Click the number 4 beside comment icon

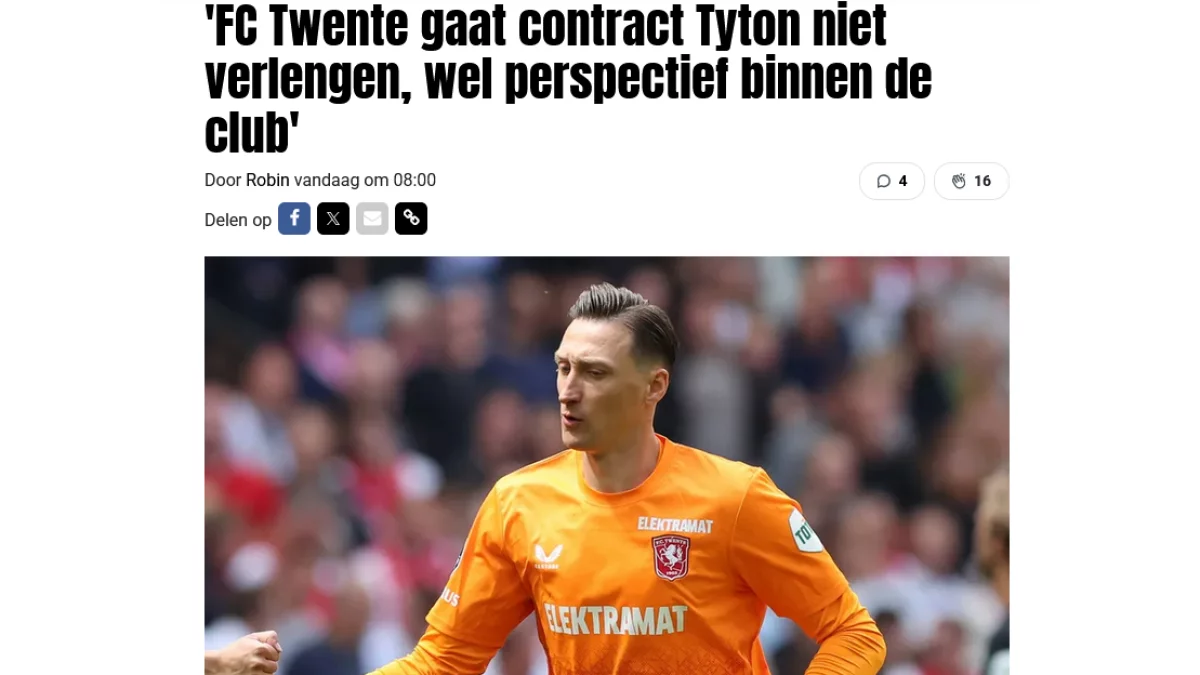(903, 181)
